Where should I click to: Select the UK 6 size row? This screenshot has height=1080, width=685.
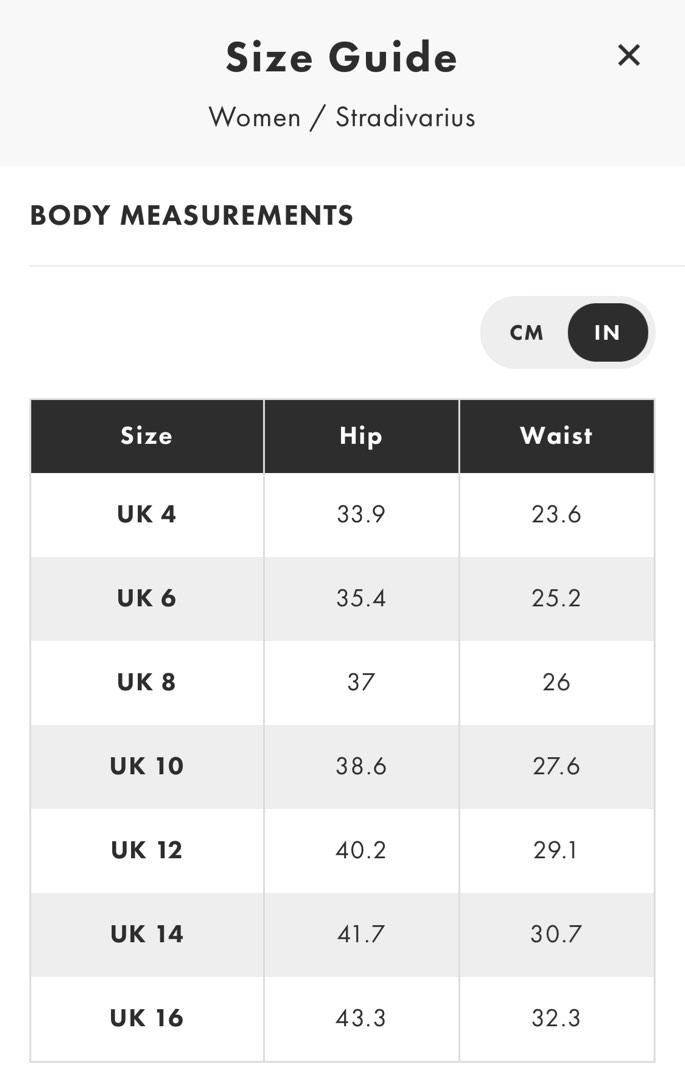[x=147, y=598]
